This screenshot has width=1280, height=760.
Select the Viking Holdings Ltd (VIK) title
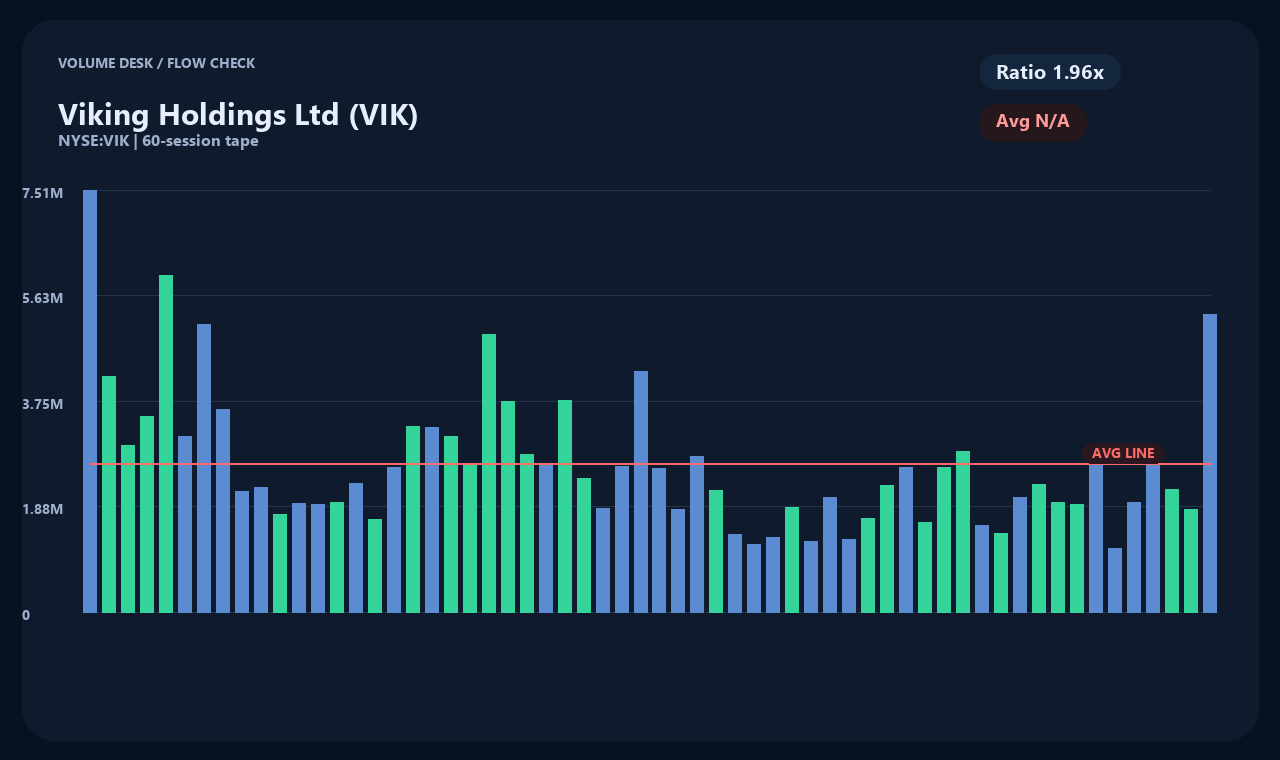[238, 115]
